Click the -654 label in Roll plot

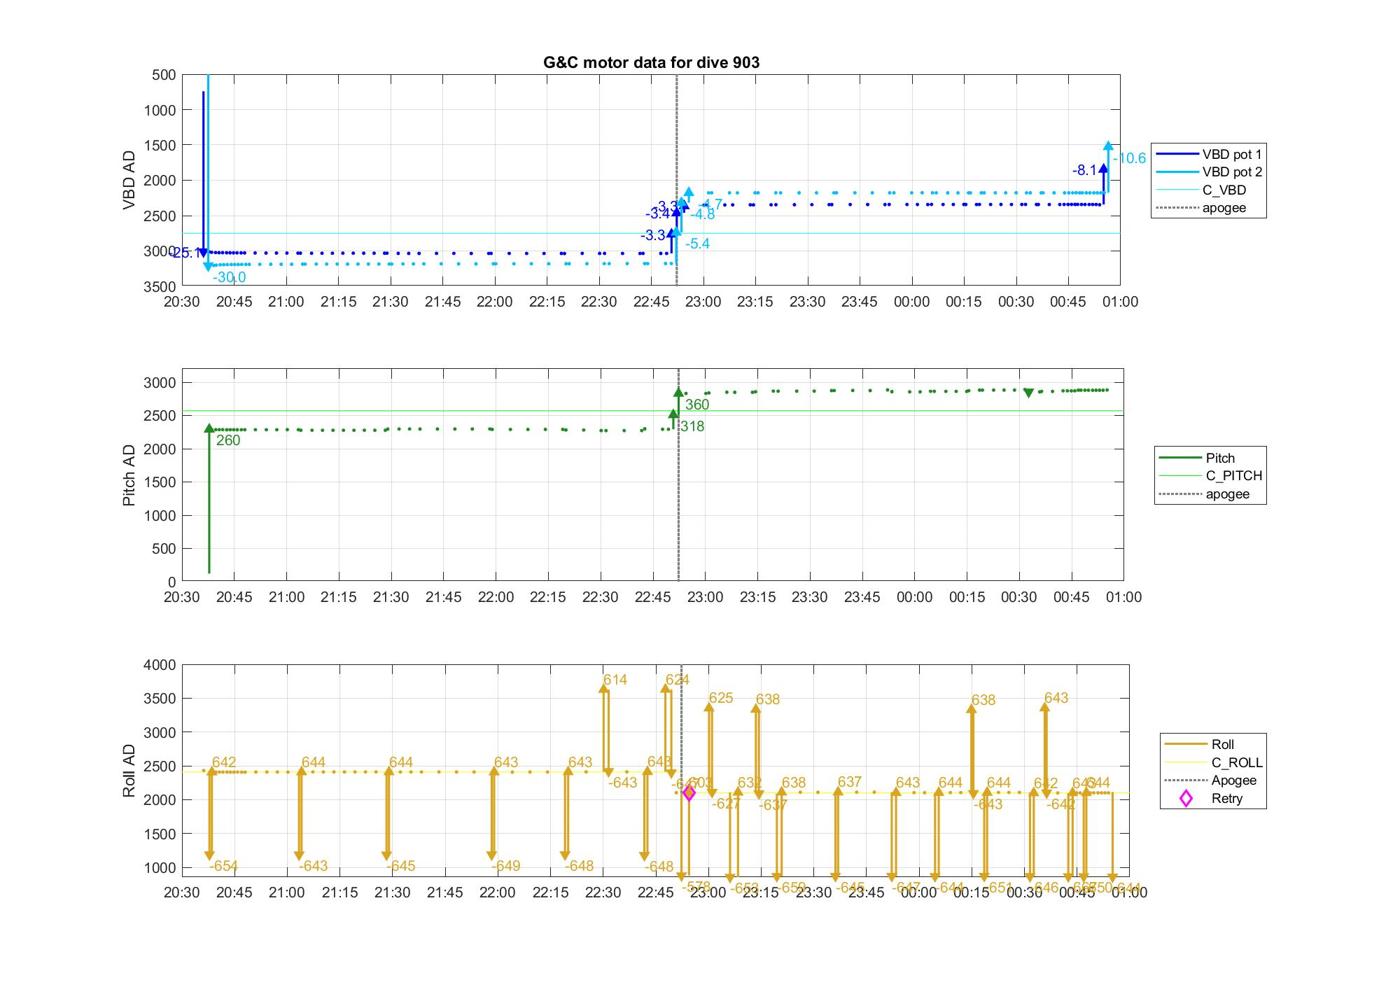click(224, 866)
